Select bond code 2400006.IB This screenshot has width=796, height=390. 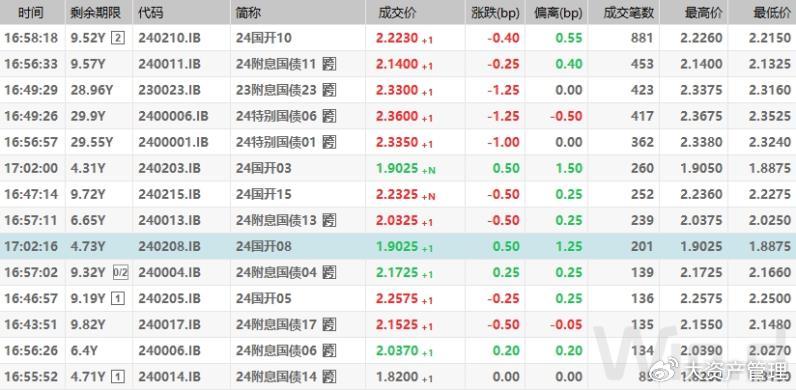click(173, 116)
